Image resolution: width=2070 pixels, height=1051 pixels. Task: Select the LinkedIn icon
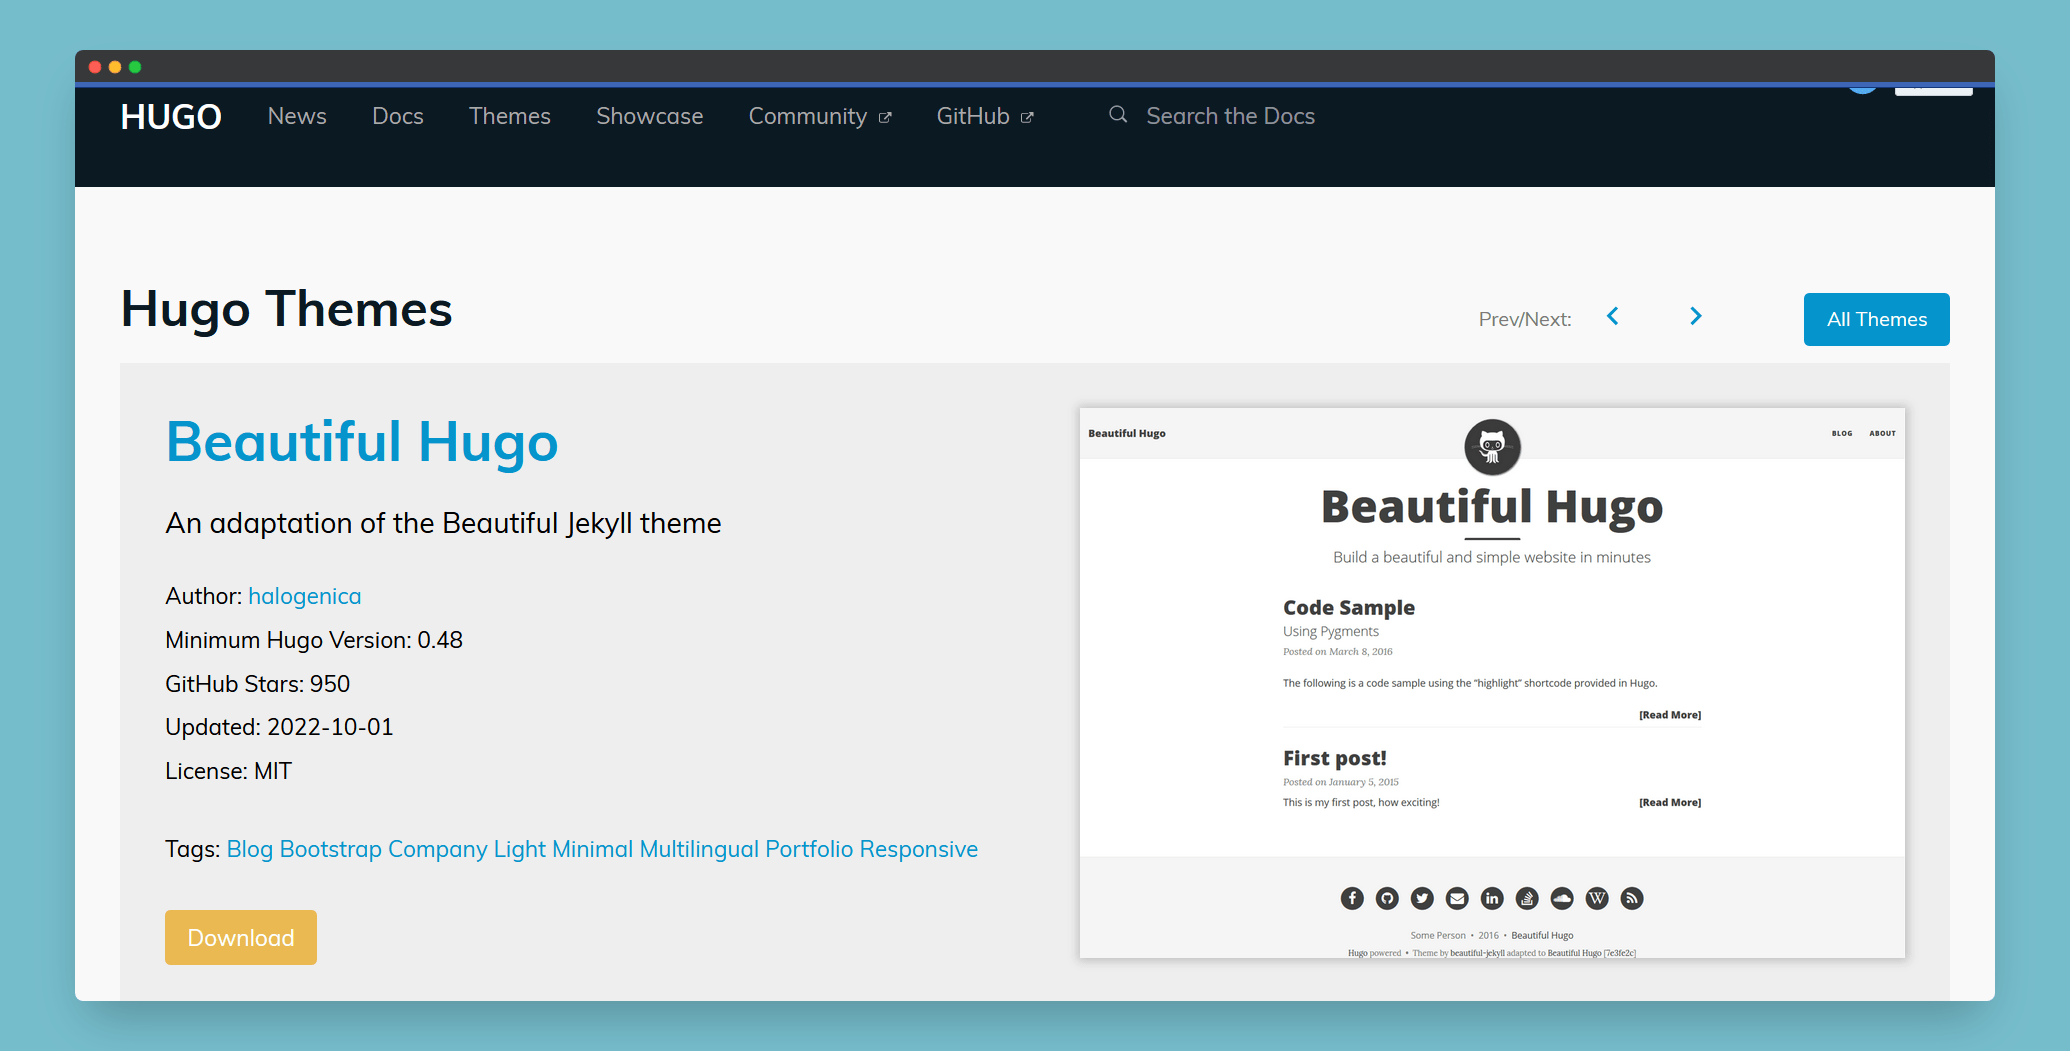1491,898
